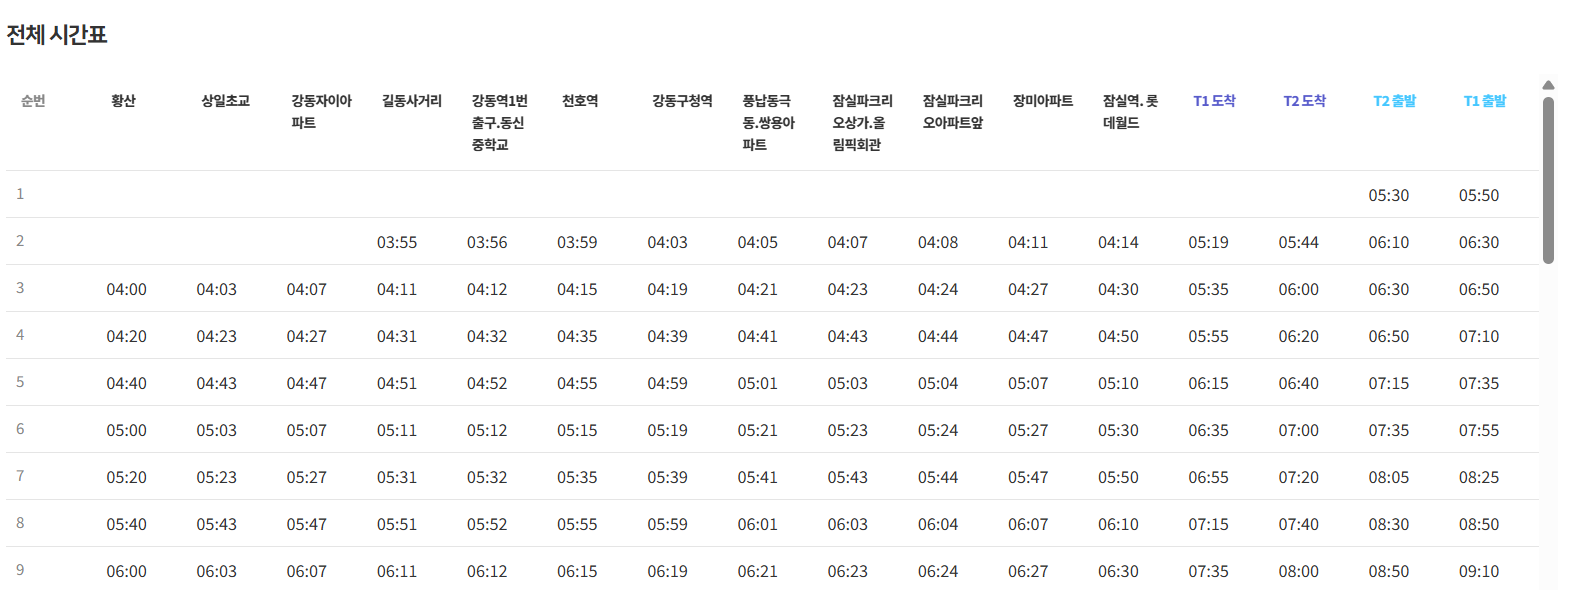Click row 9 T1 출발 time 09:10
The image size is (1572, 590).
coord(1478,572)
